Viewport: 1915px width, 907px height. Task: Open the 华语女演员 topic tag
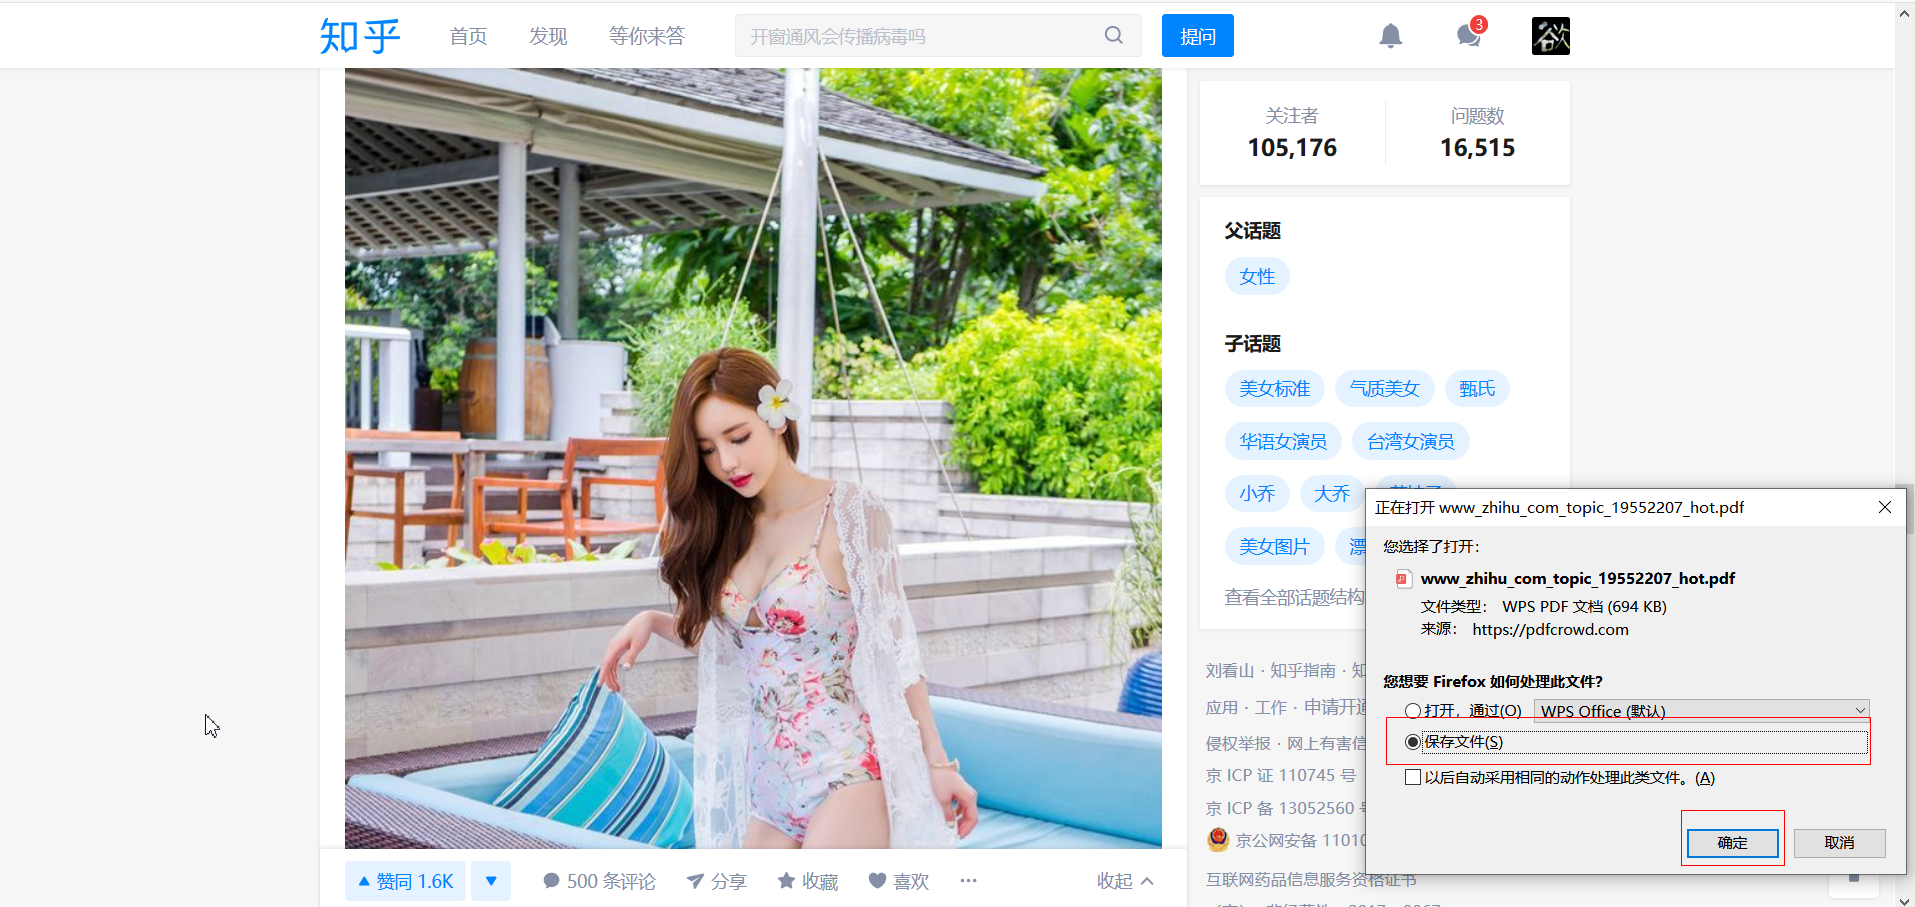1283,442
